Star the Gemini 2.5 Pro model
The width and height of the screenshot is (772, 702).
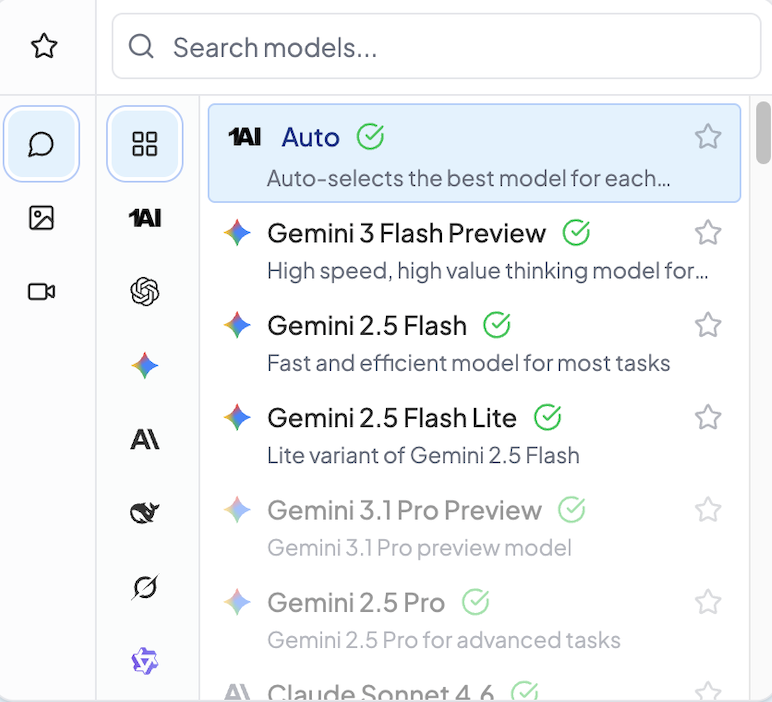[x=708, y=602]
